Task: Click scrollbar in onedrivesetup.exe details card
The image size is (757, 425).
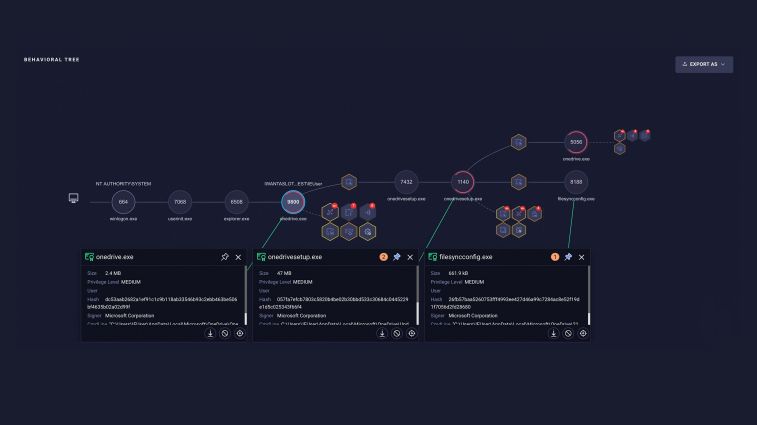Action: (x=418, y=295)
